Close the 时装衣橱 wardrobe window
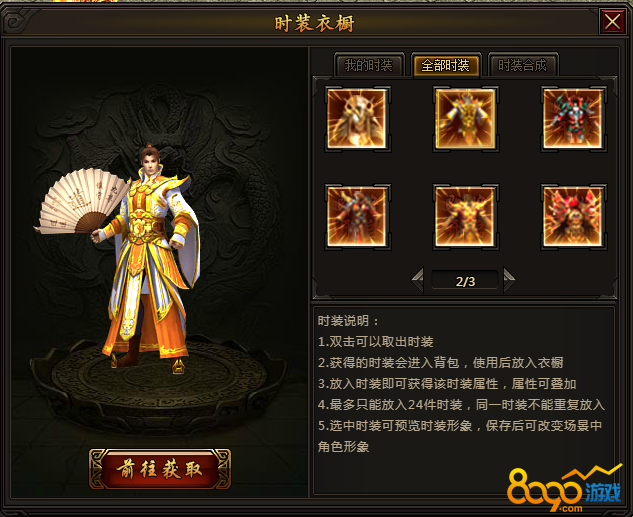633x517 pixels. pos(612,22)
